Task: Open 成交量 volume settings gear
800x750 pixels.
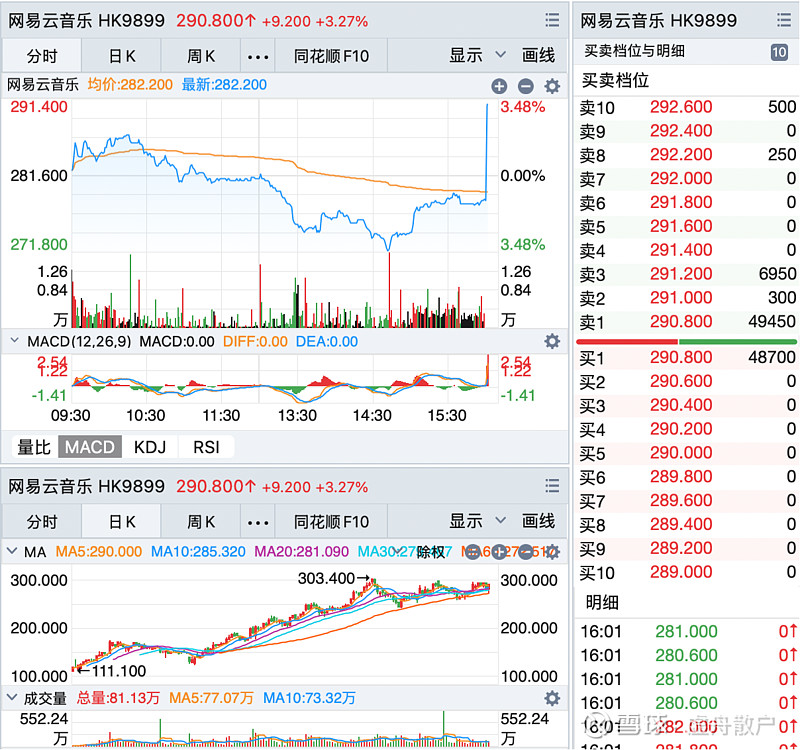Action: coord(552,698)
